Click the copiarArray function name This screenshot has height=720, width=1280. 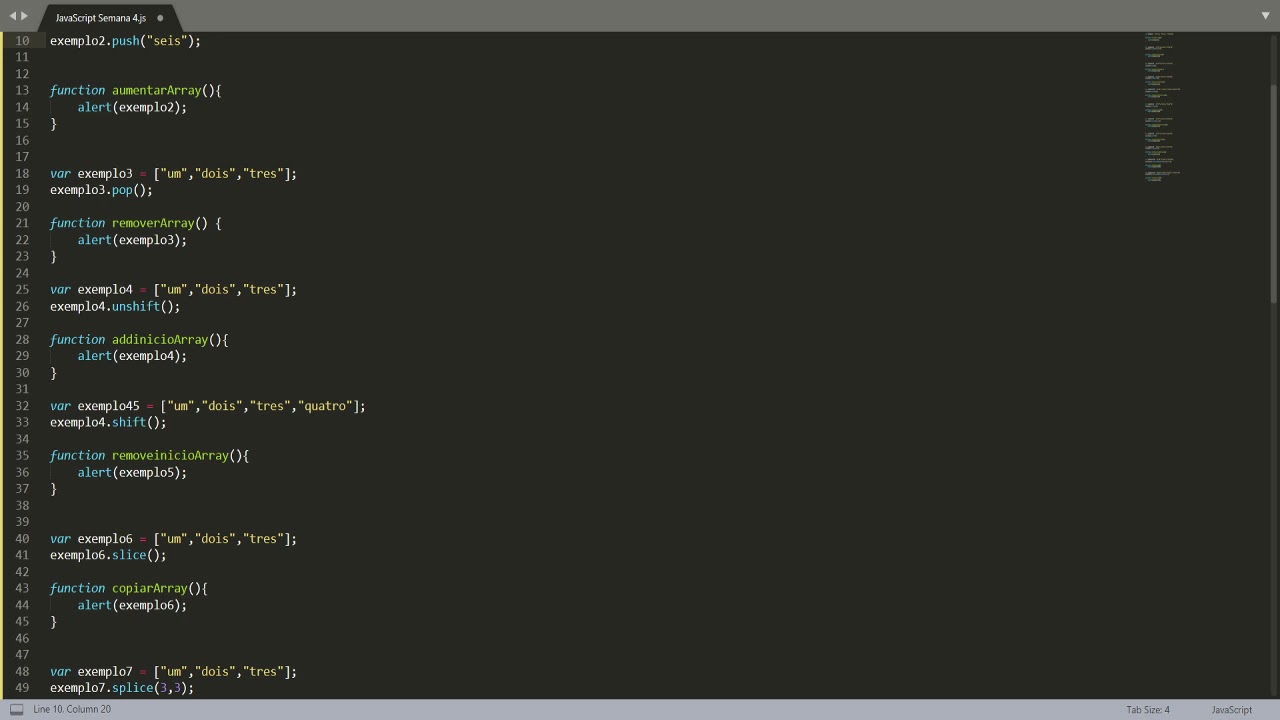[149, 588]
